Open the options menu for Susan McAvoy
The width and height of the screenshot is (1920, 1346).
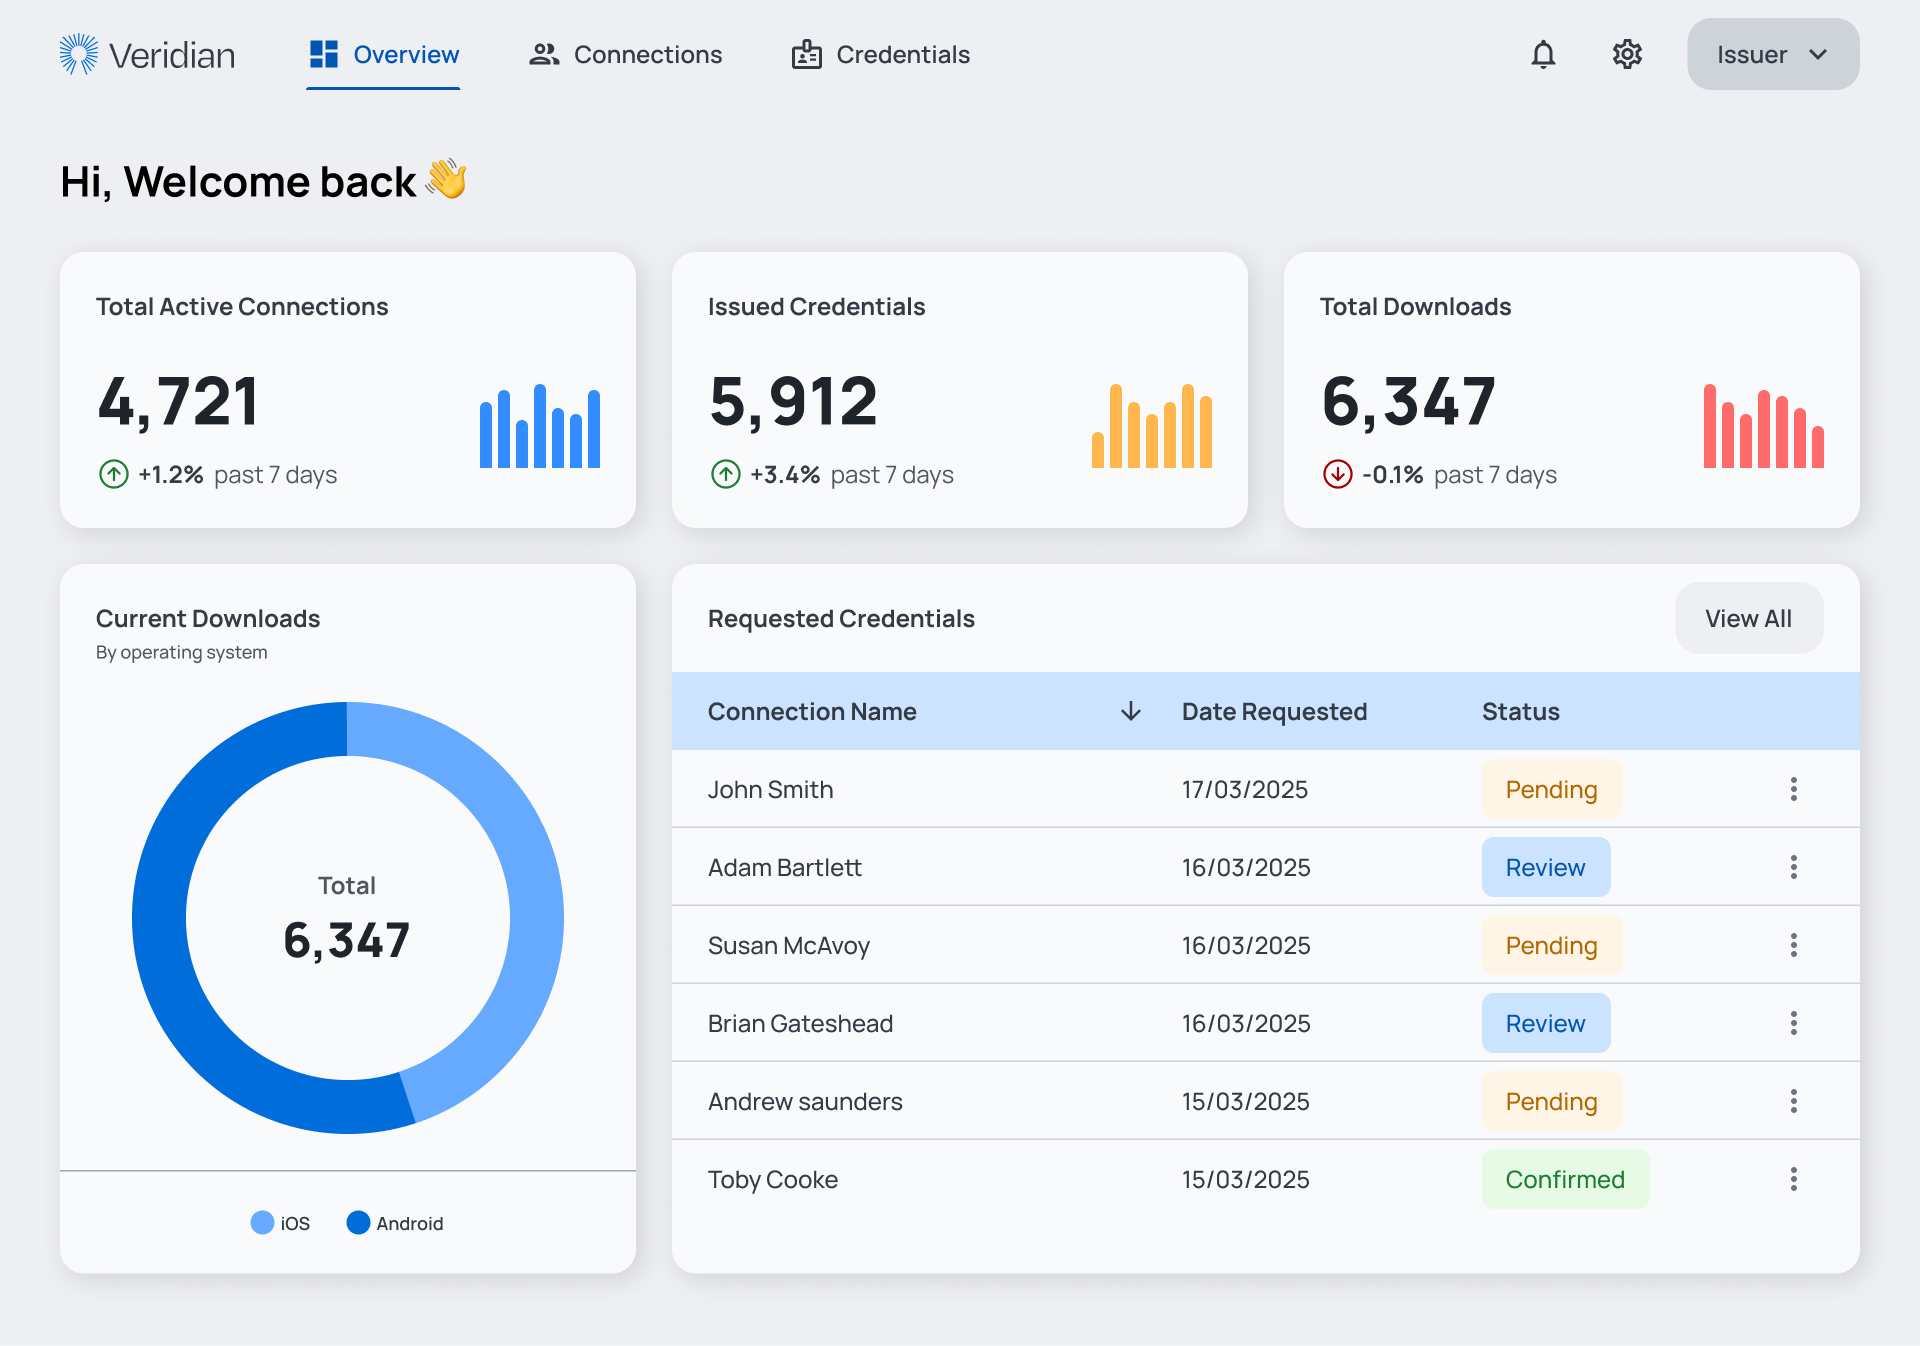pos(1794,945)
